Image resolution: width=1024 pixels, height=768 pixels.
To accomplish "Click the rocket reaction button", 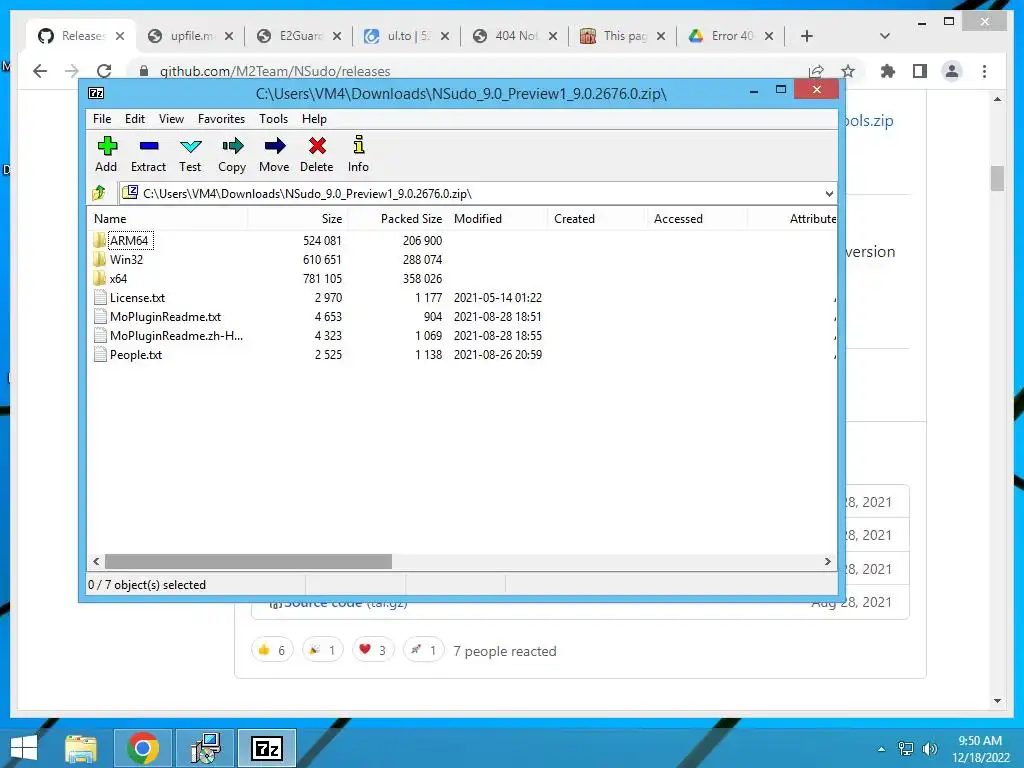I will coord(423,650).
